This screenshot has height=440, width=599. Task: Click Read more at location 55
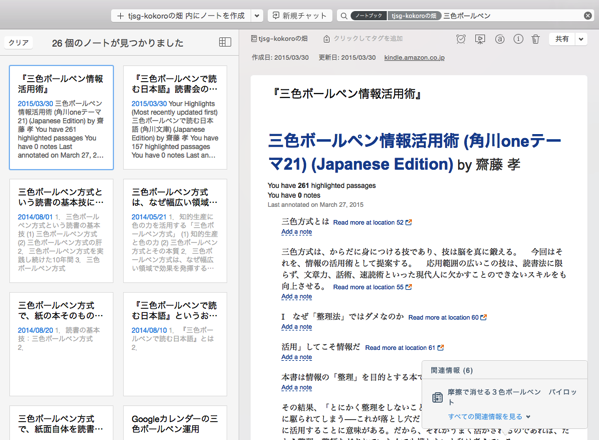click(x=368, y=287)
